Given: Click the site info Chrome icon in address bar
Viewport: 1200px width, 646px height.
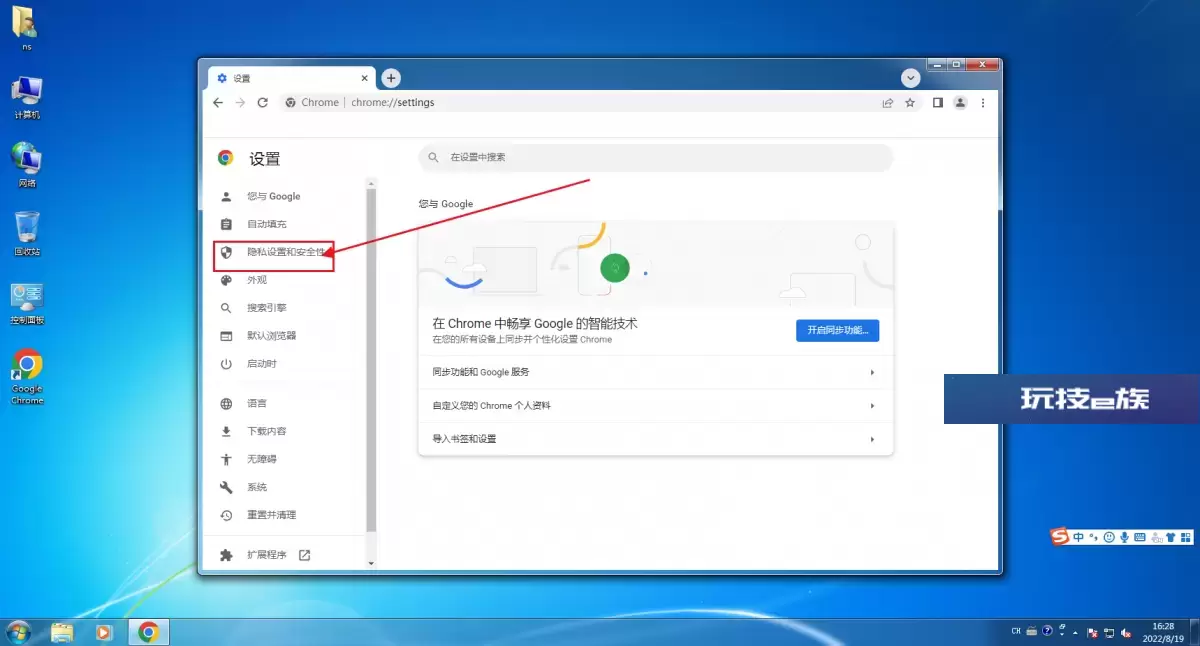Looking at the screenshot, I should pos(291,102).
